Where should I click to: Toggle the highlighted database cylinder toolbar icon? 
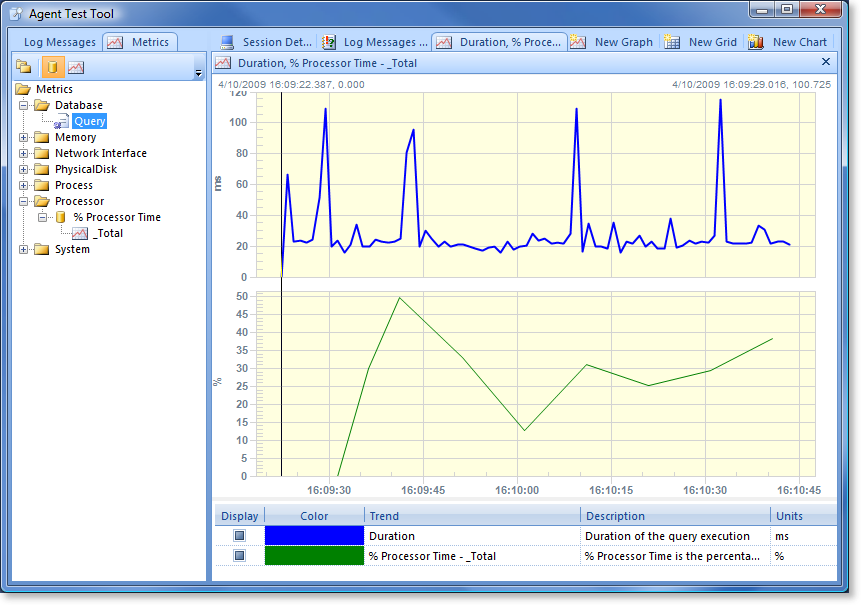(51, 67)
